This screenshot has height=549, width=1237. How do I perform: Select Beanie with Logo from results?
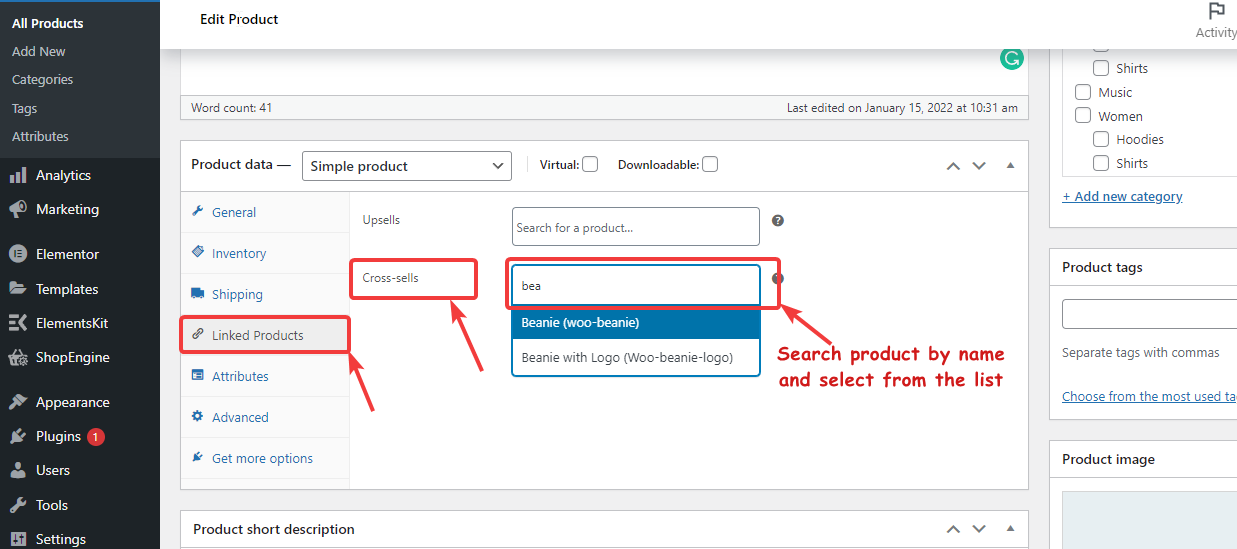627,357
